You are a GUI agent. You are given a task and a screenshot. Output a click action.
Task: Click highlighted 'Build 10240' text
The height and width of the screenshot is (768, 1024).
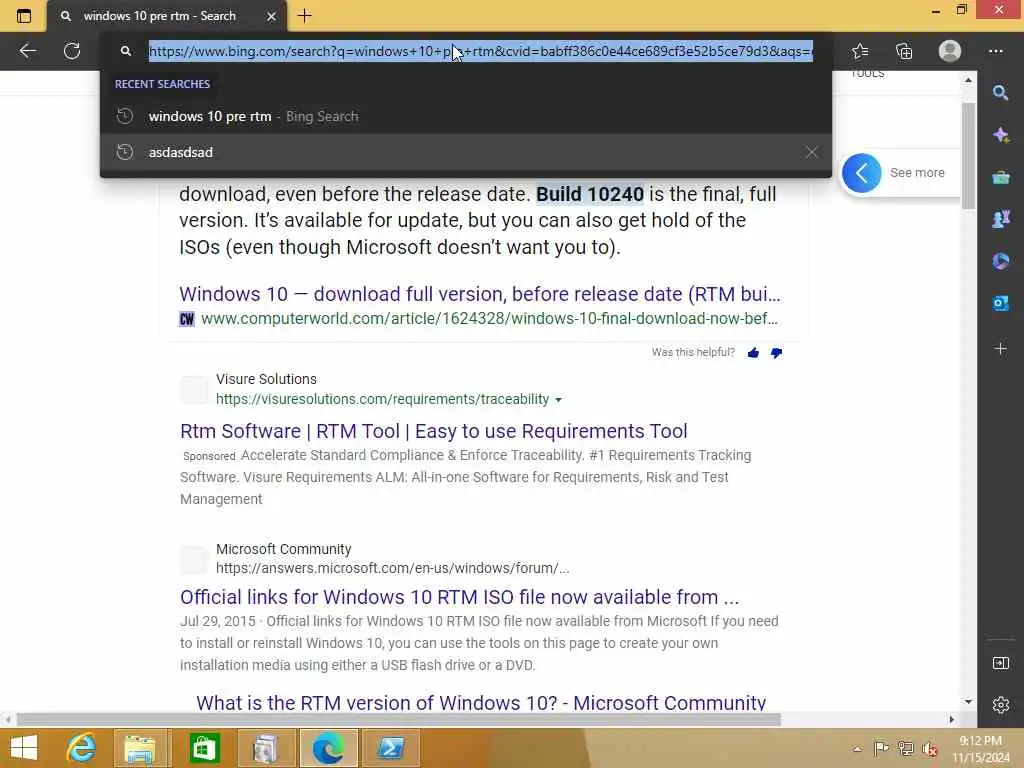[590, 194]
